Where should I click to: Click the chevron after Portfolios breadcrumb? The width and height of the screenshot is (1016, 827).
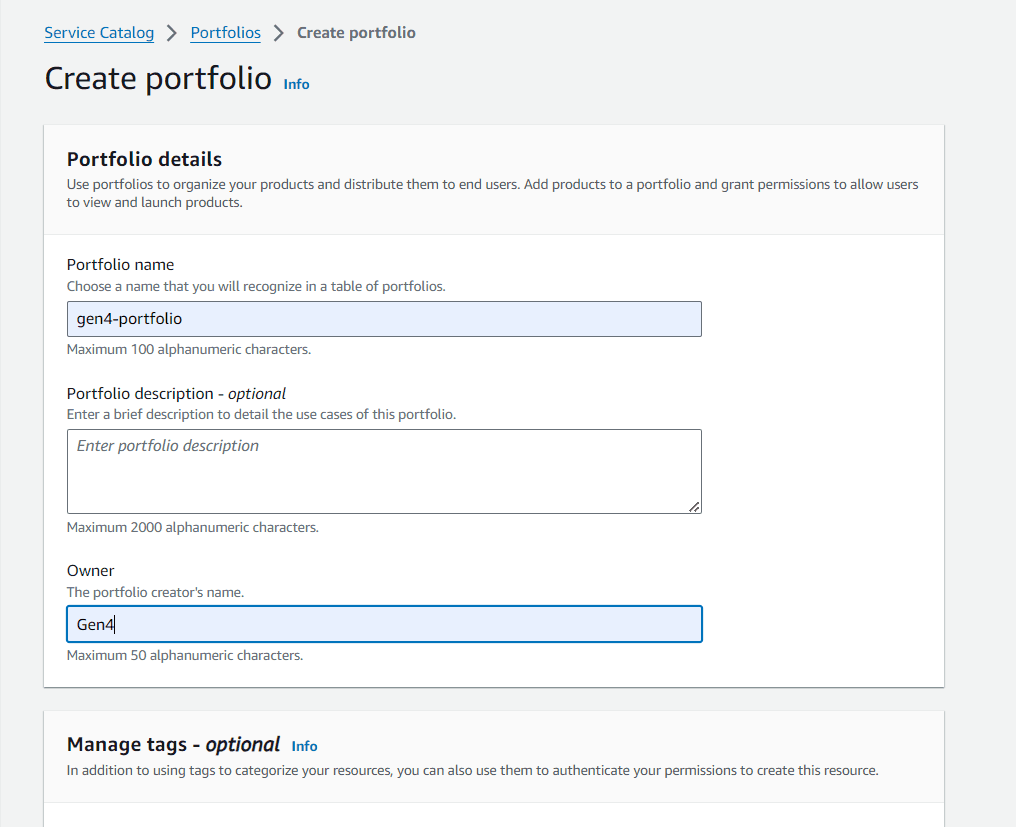(279, 33)
